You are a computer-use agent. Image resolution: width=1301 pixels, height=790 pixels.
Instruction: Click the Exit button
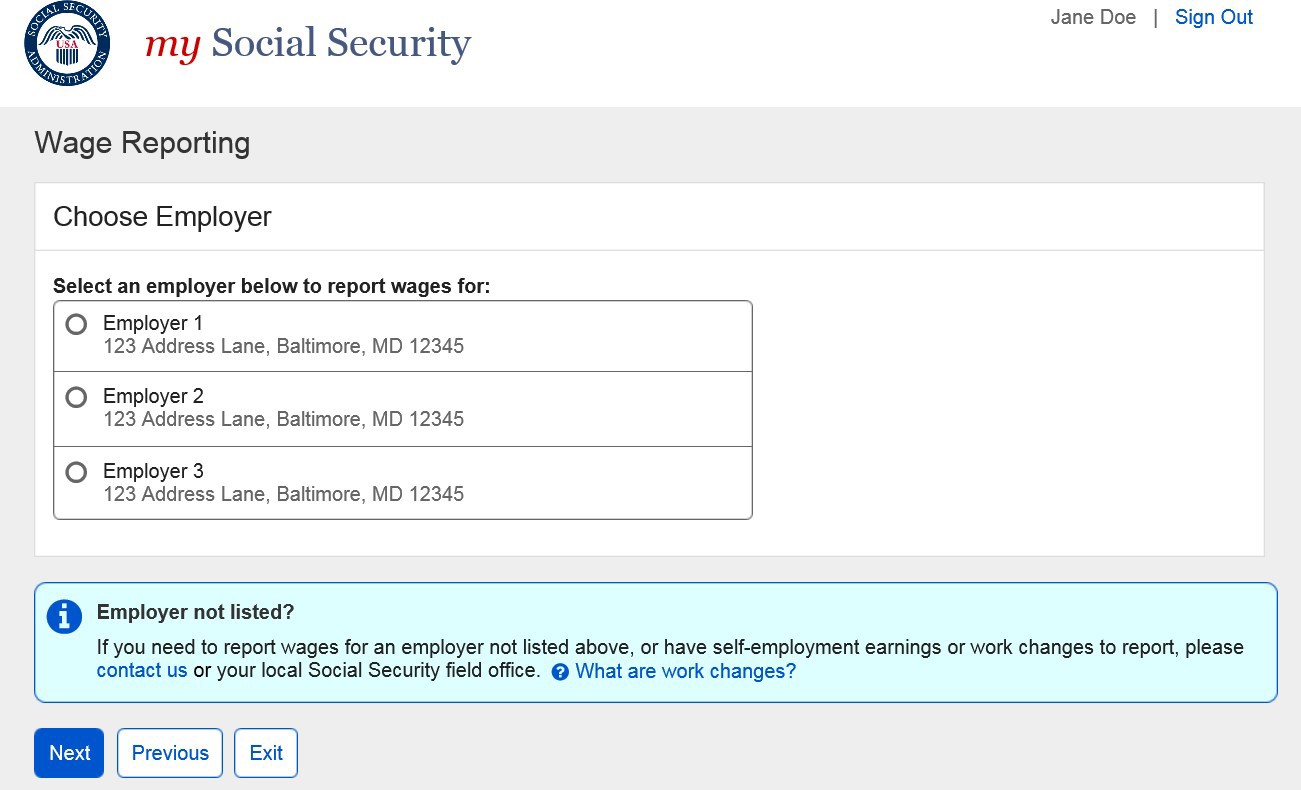[x=266, y=753]
